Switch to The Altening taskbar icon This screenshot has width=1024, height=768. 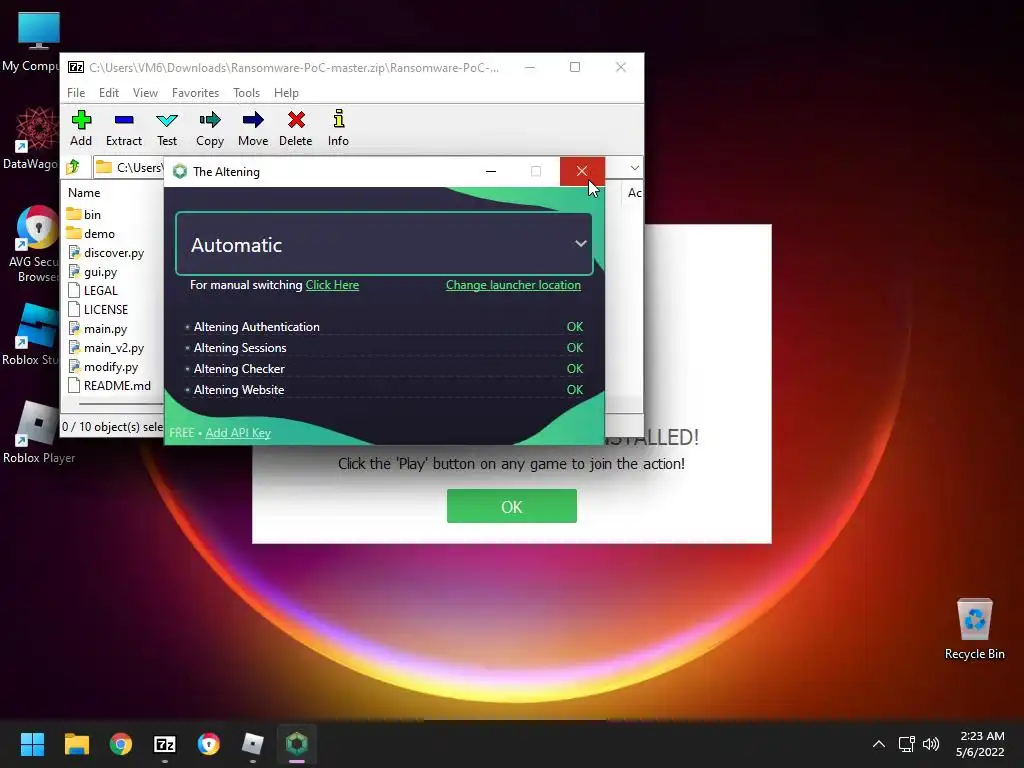(296, 744)
